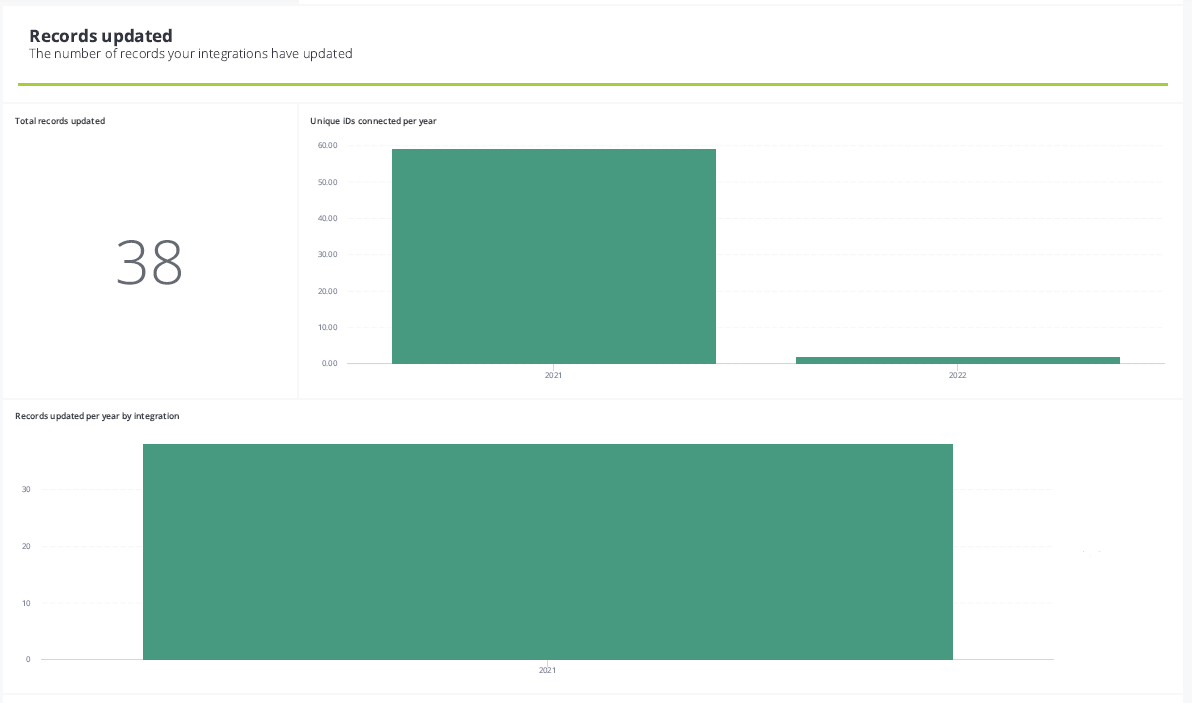Click the 20 y-axis label in bottom chart

26,546
